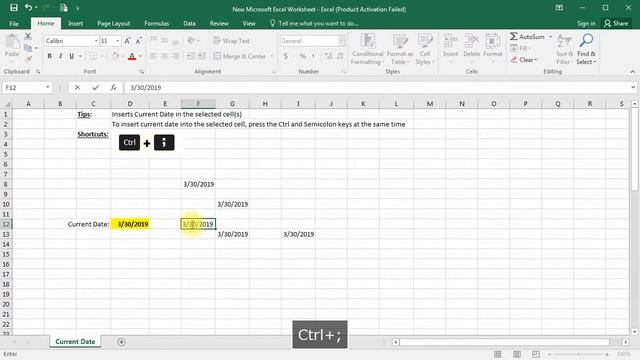Switch to Page Layout view in the status bar
Screen dimensions: 640x360
517,354
